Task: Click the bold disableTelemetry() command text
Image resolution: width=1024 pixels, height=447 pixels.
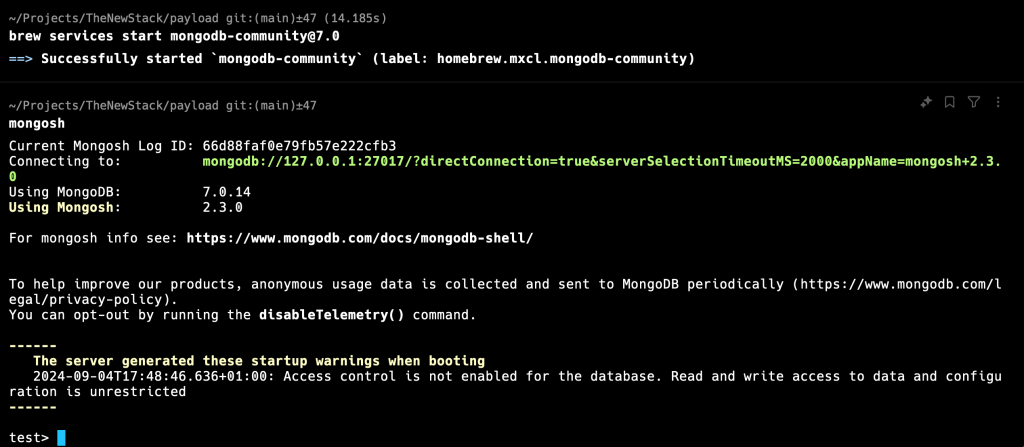Action: [x=332, y=315]
